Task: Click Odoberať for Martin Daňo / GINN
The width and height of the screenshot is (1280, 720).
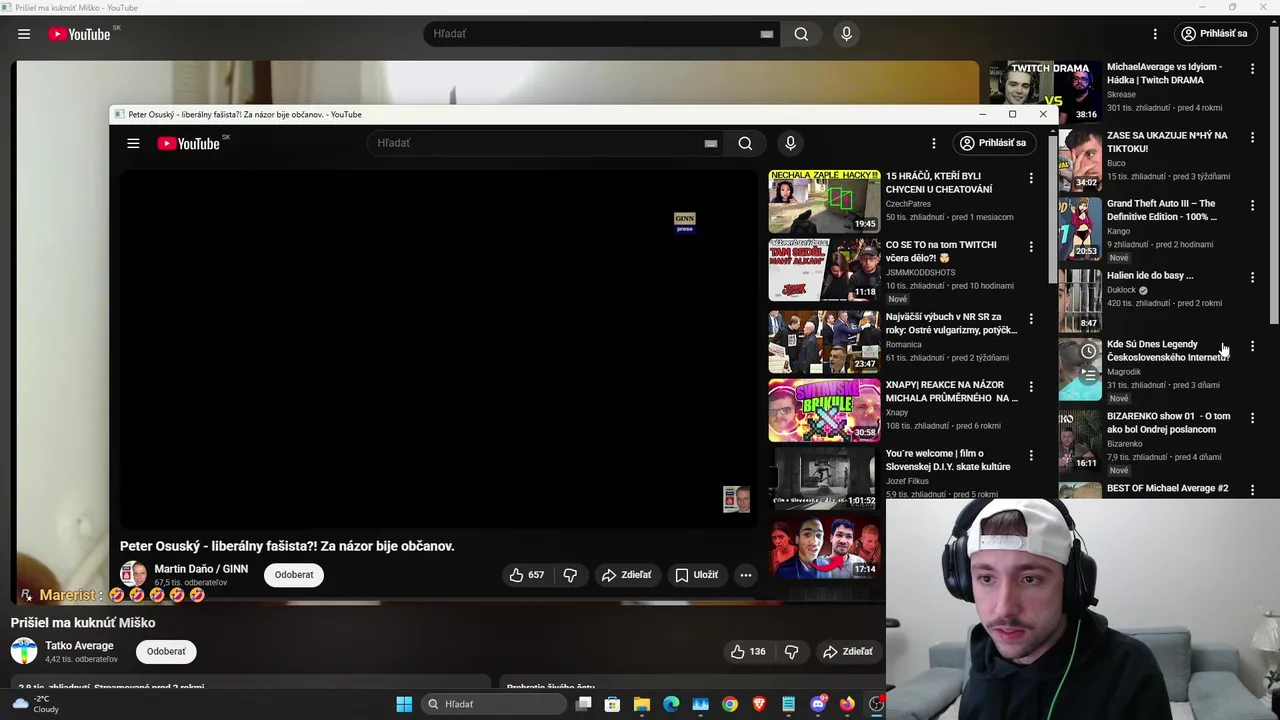Action: pyautogui.click(x=294, y=575)
